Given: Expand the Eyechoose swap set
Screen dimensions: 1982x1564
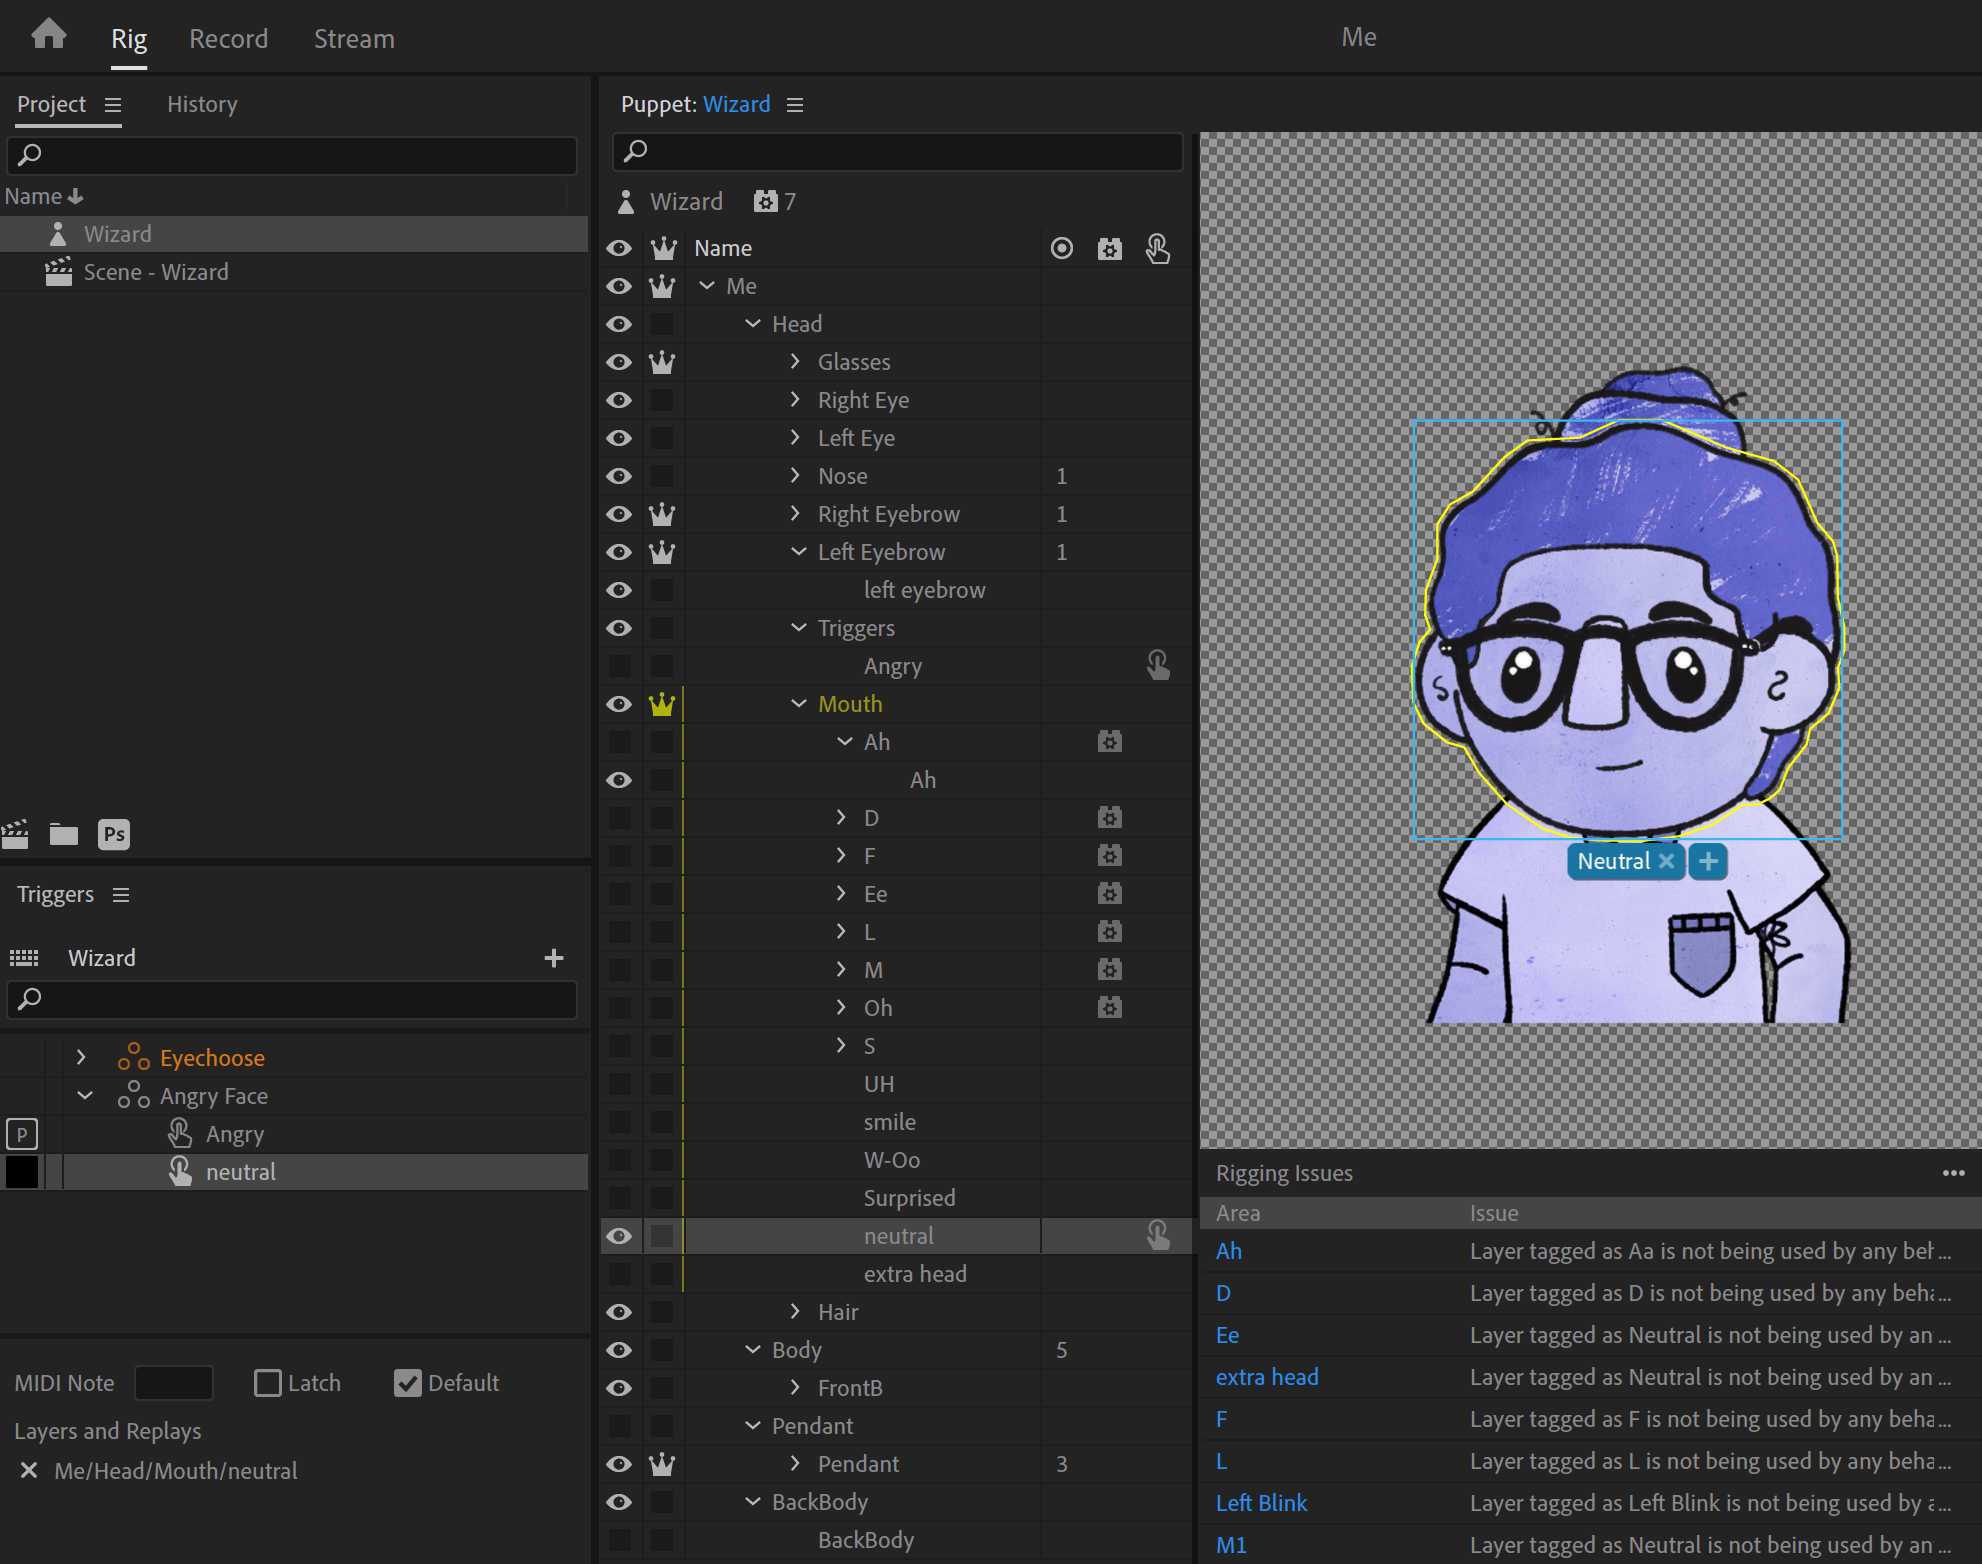Looking at the screenshot, I should pos(81,1057).
